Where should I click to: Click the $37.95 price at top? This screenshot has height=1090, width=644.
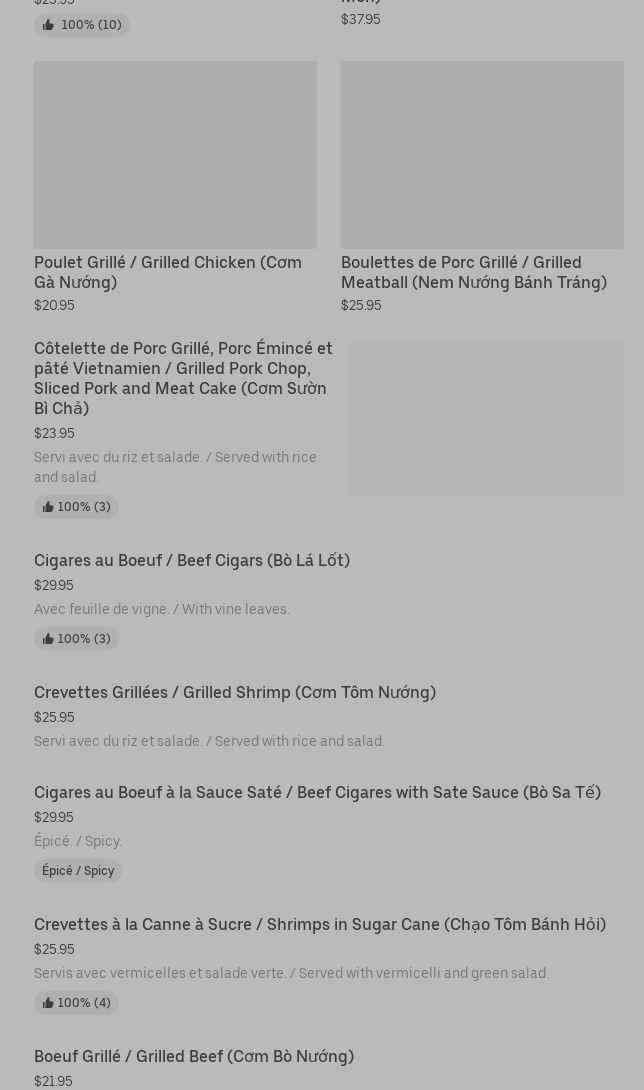click(360, 19)
